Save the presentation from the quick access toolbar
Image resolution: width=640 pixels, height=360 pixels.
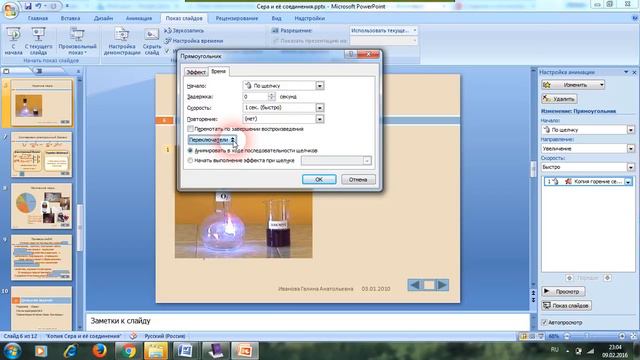(x=28, y=6)
